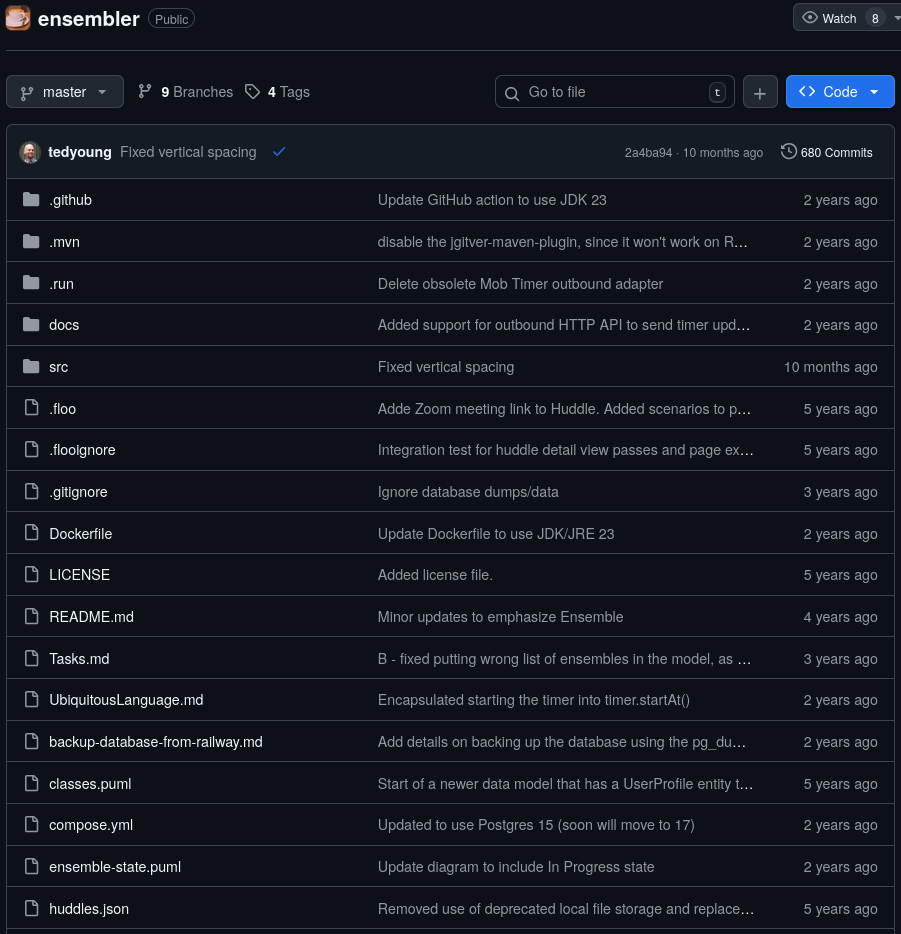The image size is (901, 934).
Task: Click the Tags icon with 4 Tags
Action: tap(253, 92)
